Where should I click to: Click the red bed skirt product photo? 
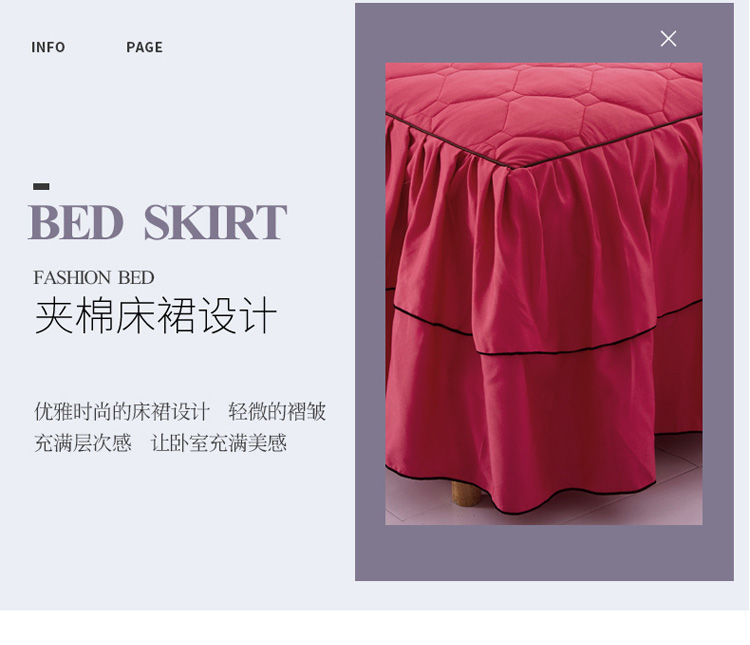tap(544, 294)
